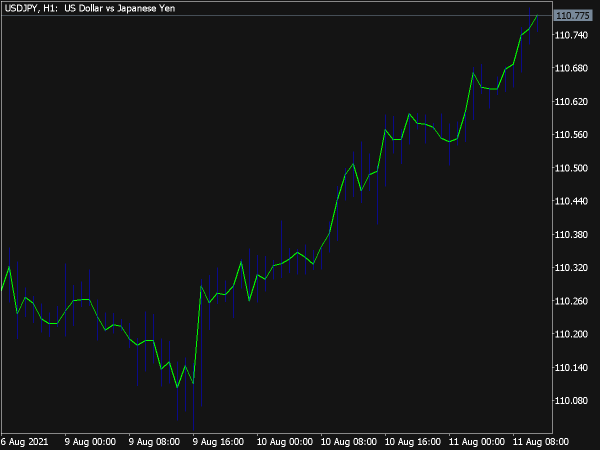Click the 110.140 price axis label

click(571, 368)
